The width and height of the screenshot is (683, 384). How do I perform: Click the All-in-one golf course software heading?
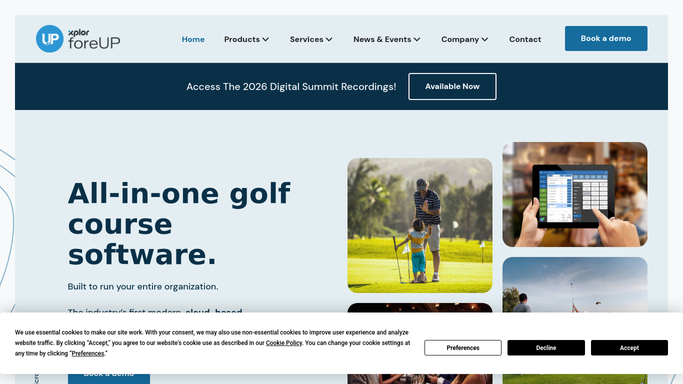[x=179, y=224]
